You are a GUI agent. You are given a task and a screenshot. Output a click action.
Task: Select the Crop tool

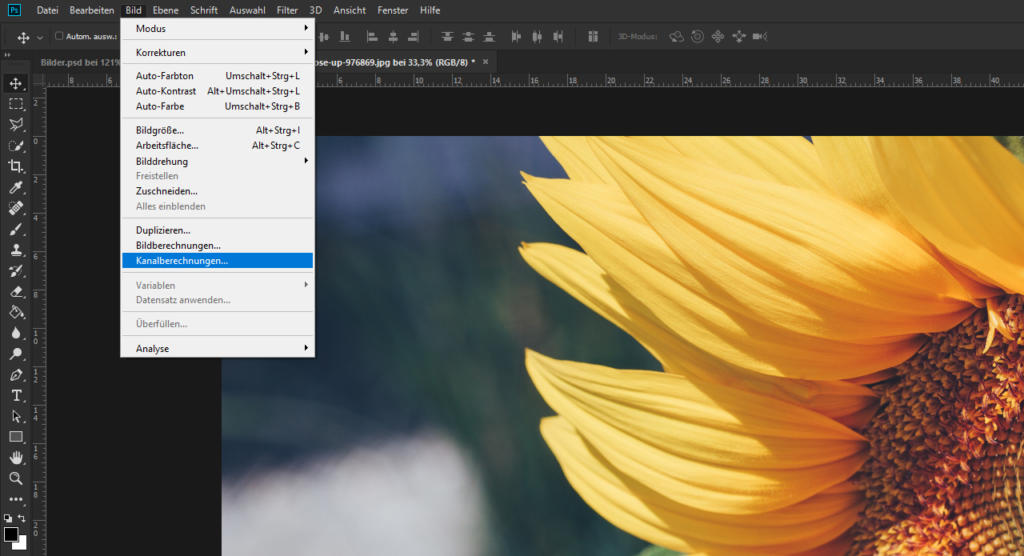coord(16,167)
